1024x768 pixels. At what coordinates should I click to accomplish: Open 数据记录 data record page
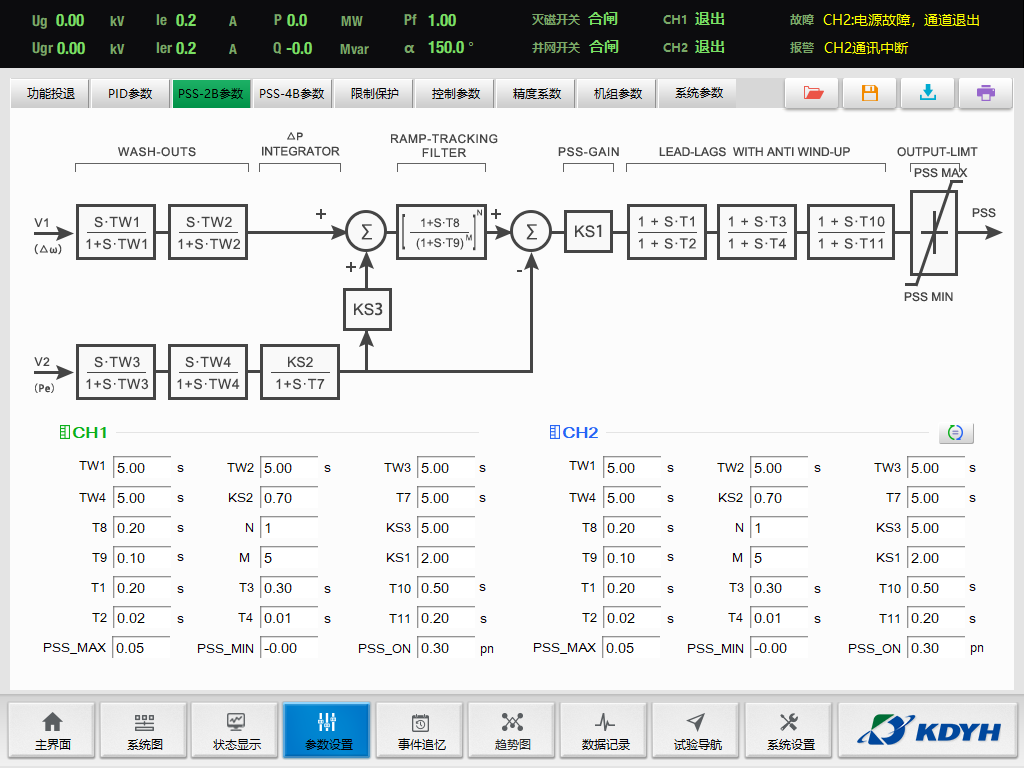point(605,731)
